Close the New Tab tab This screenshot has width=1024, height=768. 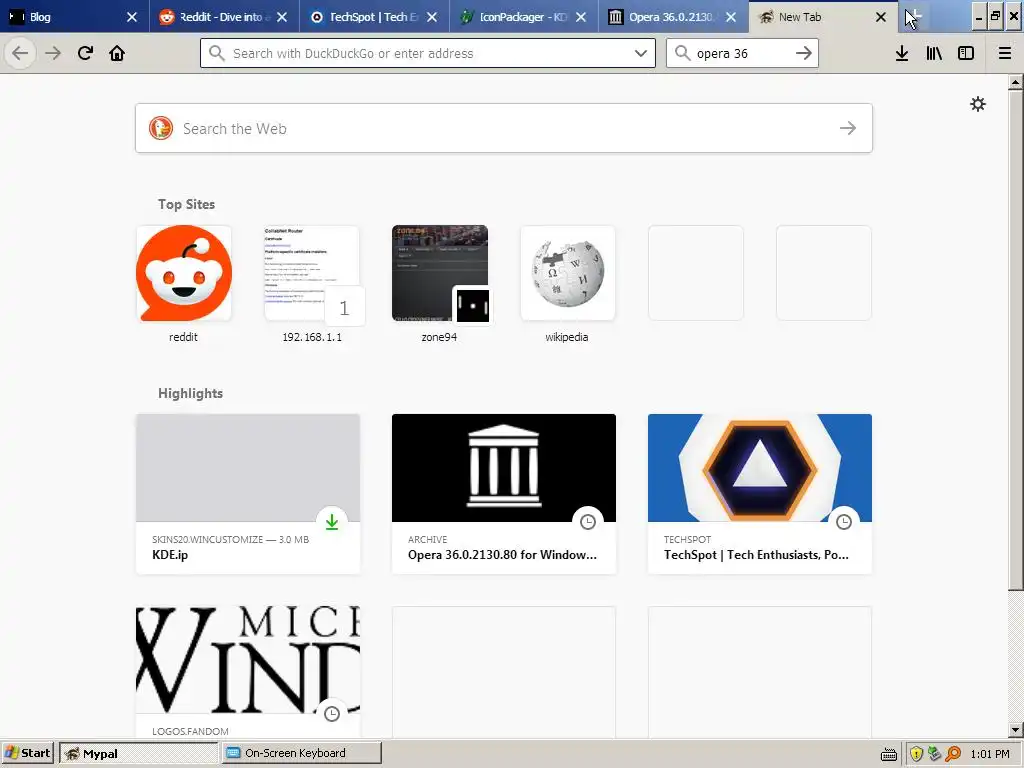(x=881, y=17)
